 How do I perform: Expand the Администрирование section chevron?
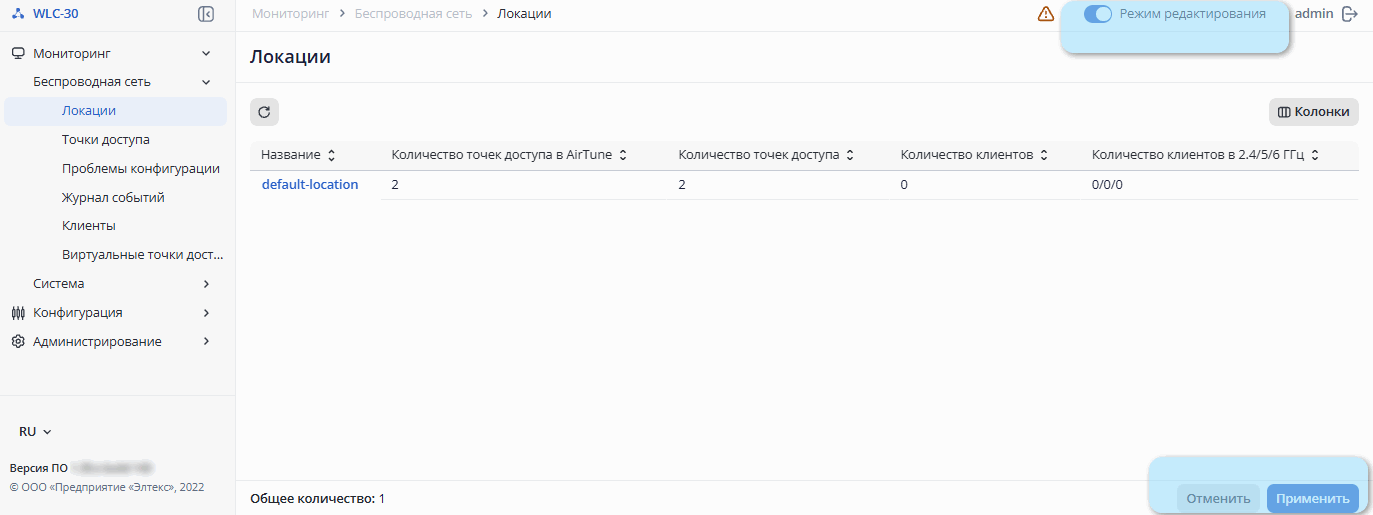pos(206,342)
